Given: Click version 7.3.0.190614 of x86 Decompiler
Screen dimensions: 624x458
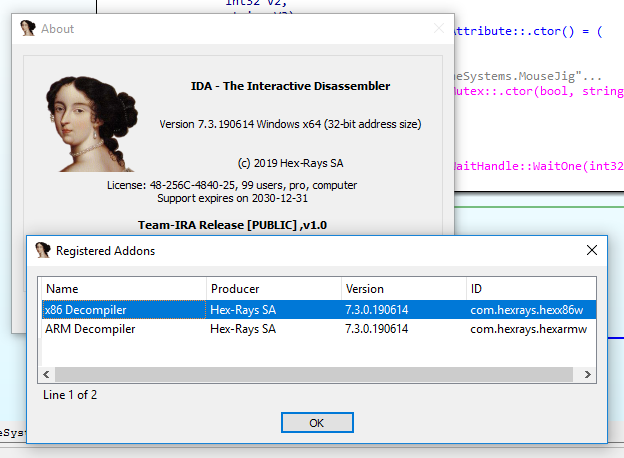Looking at the screenshot, I should pyautogui.click(x=376, y=310).
